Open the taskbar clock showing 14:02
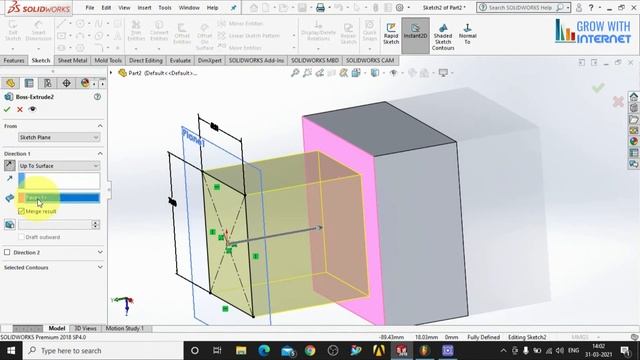 click(x=598, y=351)
